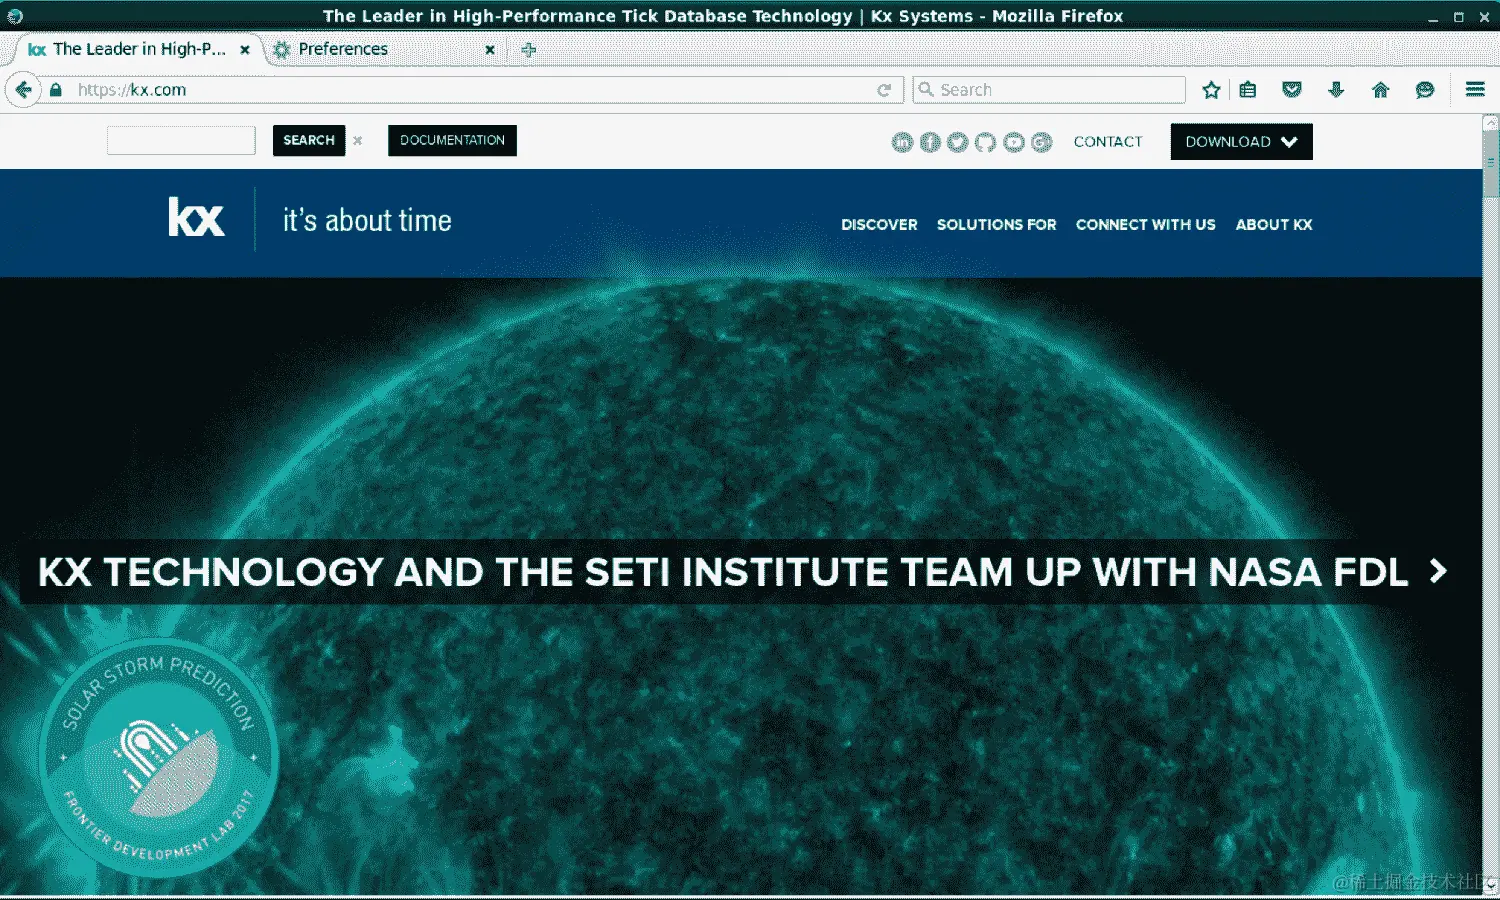
Task: Click the Firefox URL address bar
Action: pos(470,90)
